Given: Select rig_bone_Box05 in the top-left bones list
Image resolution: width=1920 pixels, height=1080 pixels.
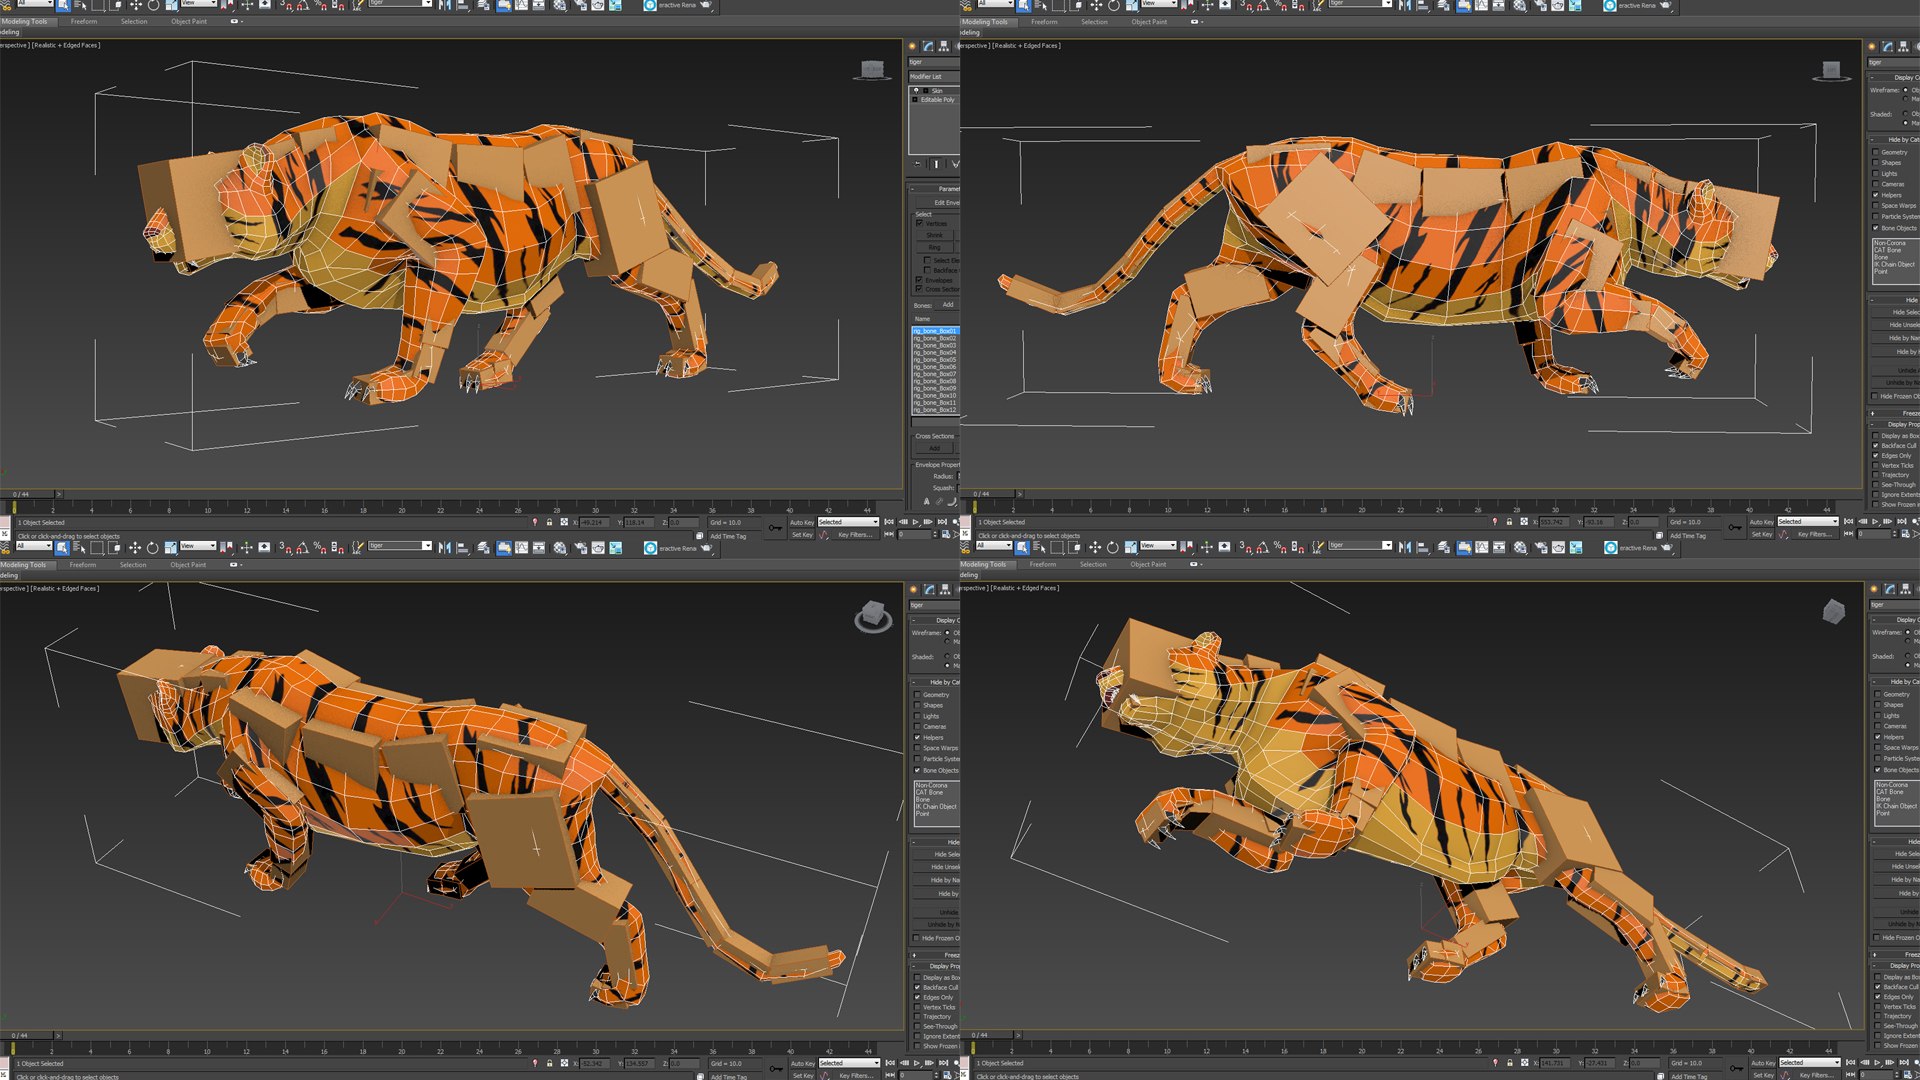Looking at the screenshot, I should pos(935,360).
